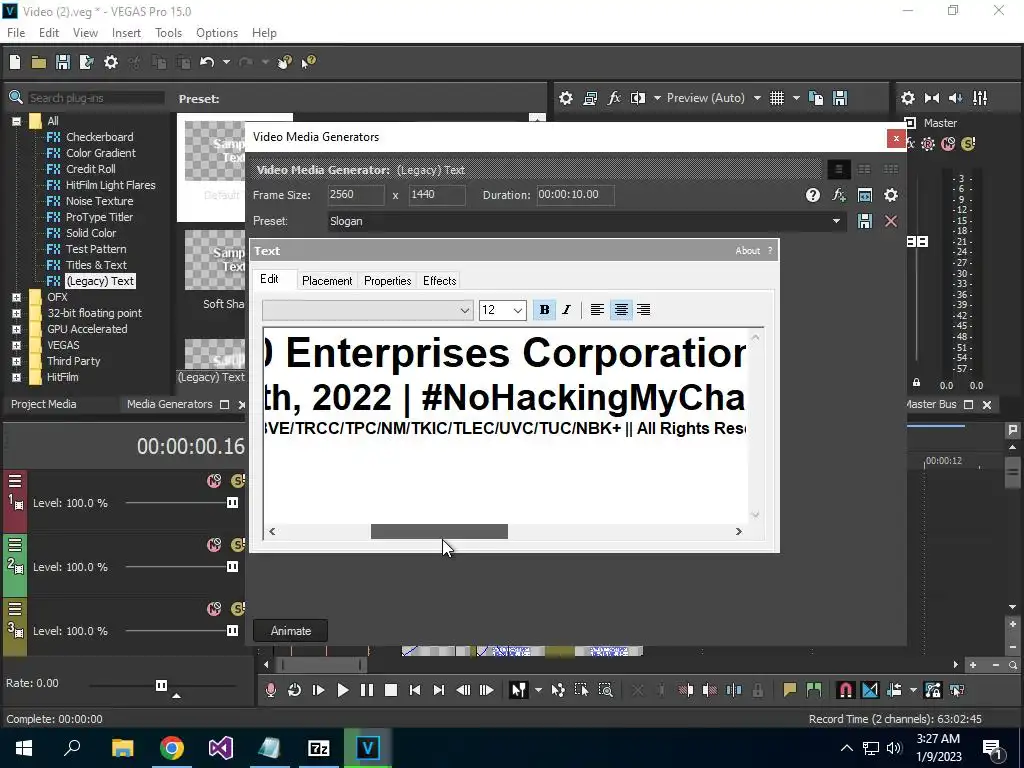Toggle Enable Snapping magnet icon
The width and height of the screenshot is (1024, 768).
coord(845,690)
